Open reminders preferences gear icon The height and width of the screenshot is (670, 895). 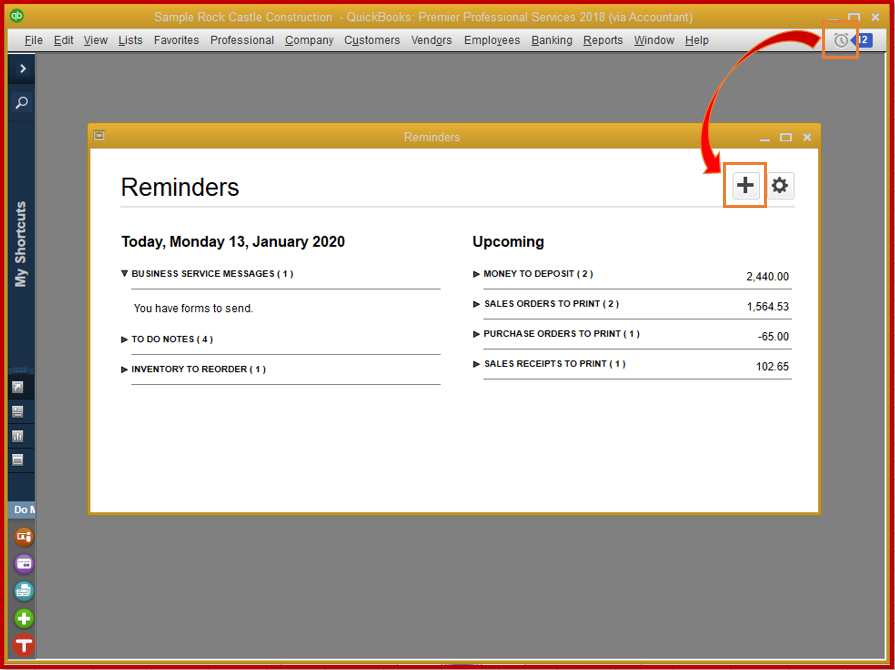click(780, 185)
